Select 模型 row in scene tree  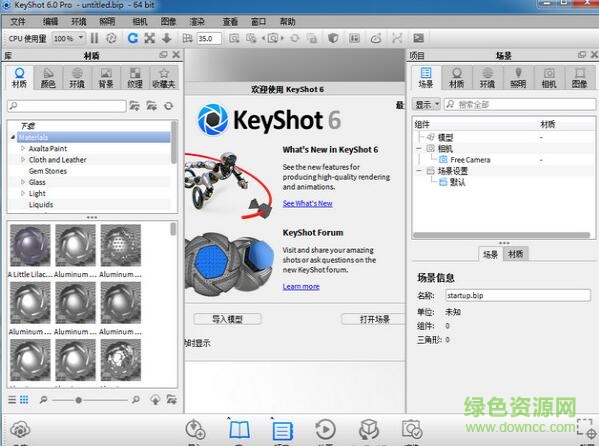tap(445, 137)
